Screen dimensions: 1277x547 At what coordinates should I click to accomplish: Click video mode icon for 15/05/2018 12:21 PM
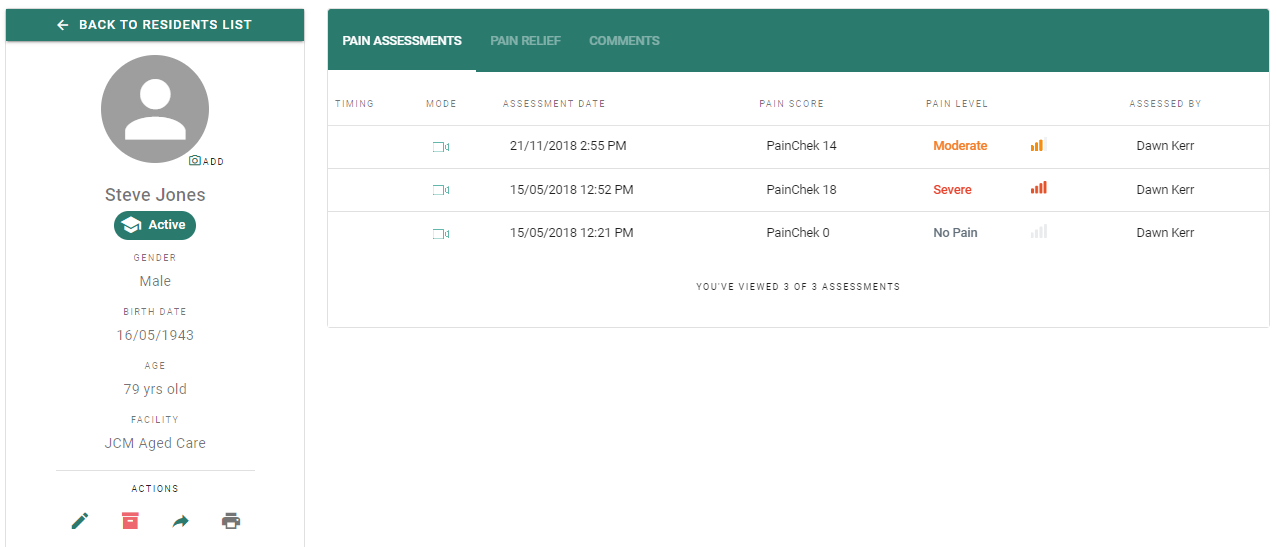(x=441, y=233)
